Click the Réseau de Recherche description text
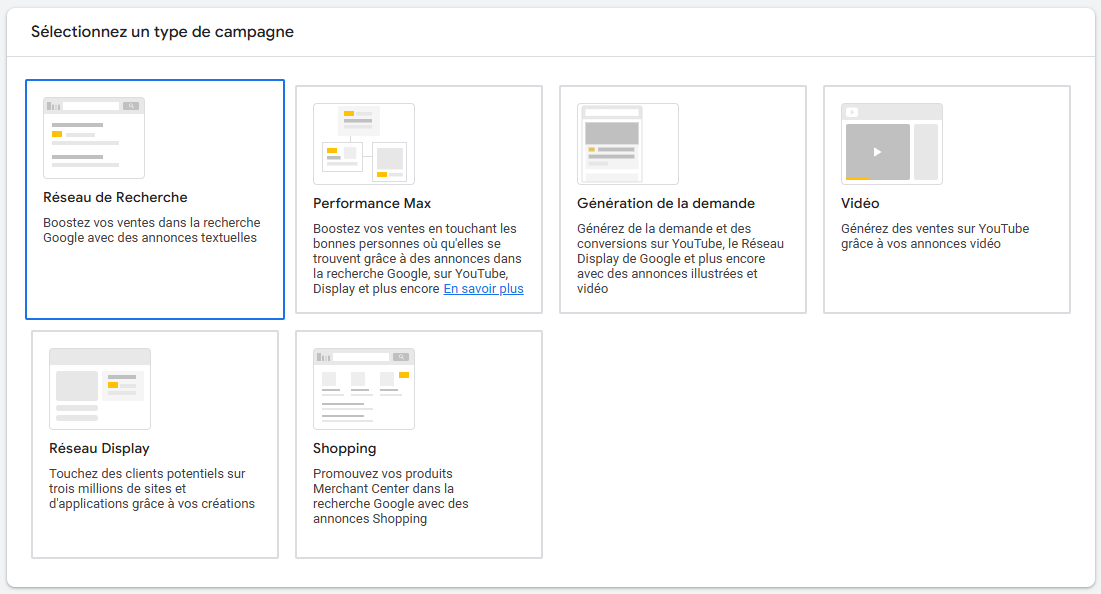 coord(152,230)
